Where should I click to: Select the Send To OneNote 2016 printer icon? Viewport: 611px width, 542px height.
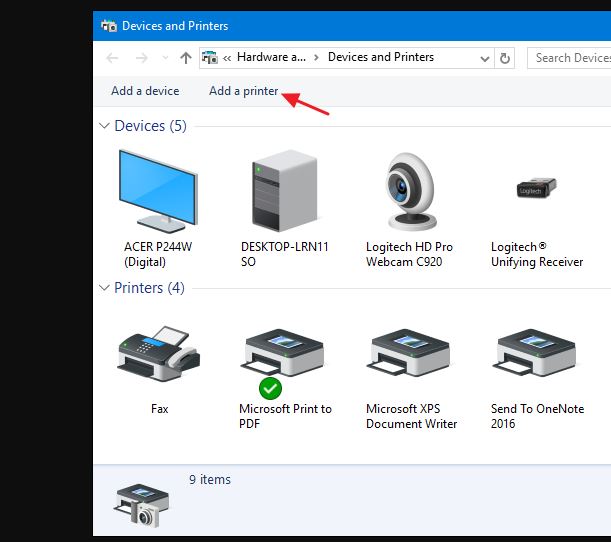[536, 353]
